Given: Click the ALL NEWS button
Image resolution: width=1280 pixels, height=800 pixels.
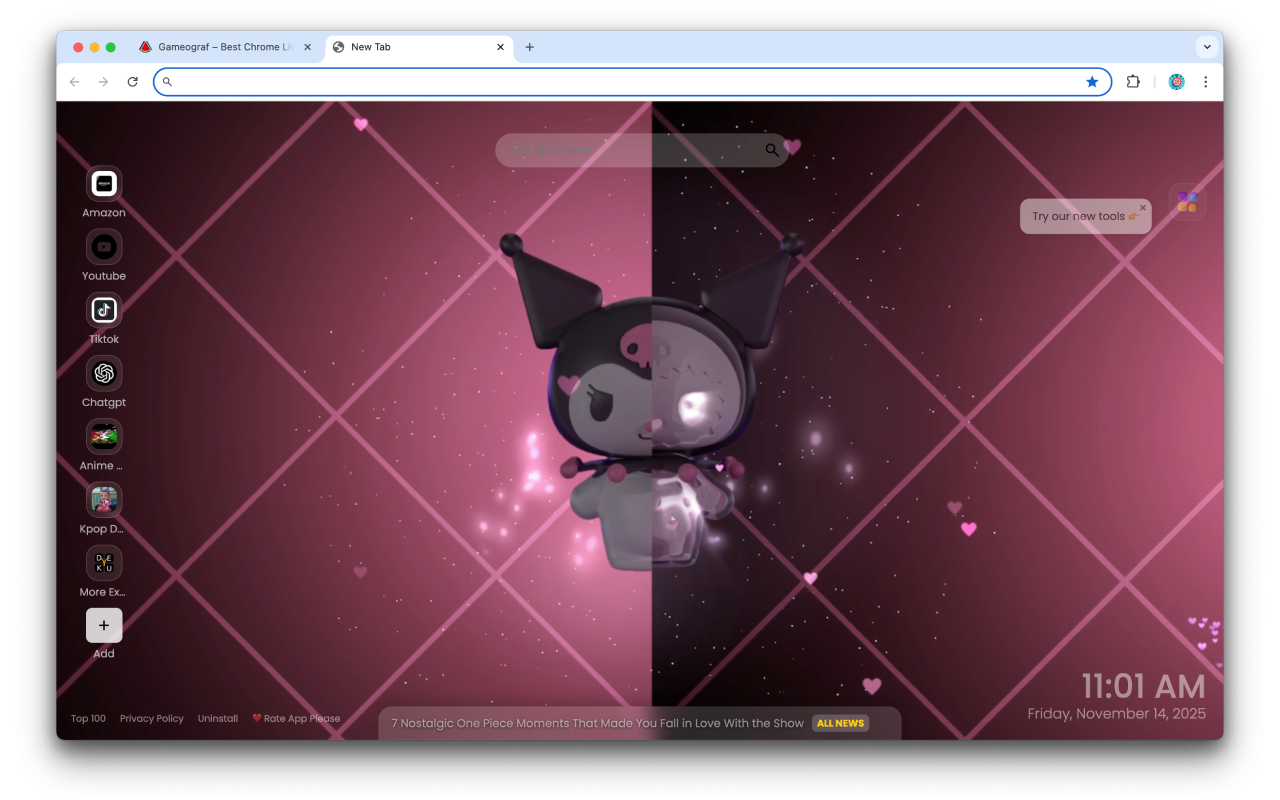Looking at the screenshot, I should (840, 723).
